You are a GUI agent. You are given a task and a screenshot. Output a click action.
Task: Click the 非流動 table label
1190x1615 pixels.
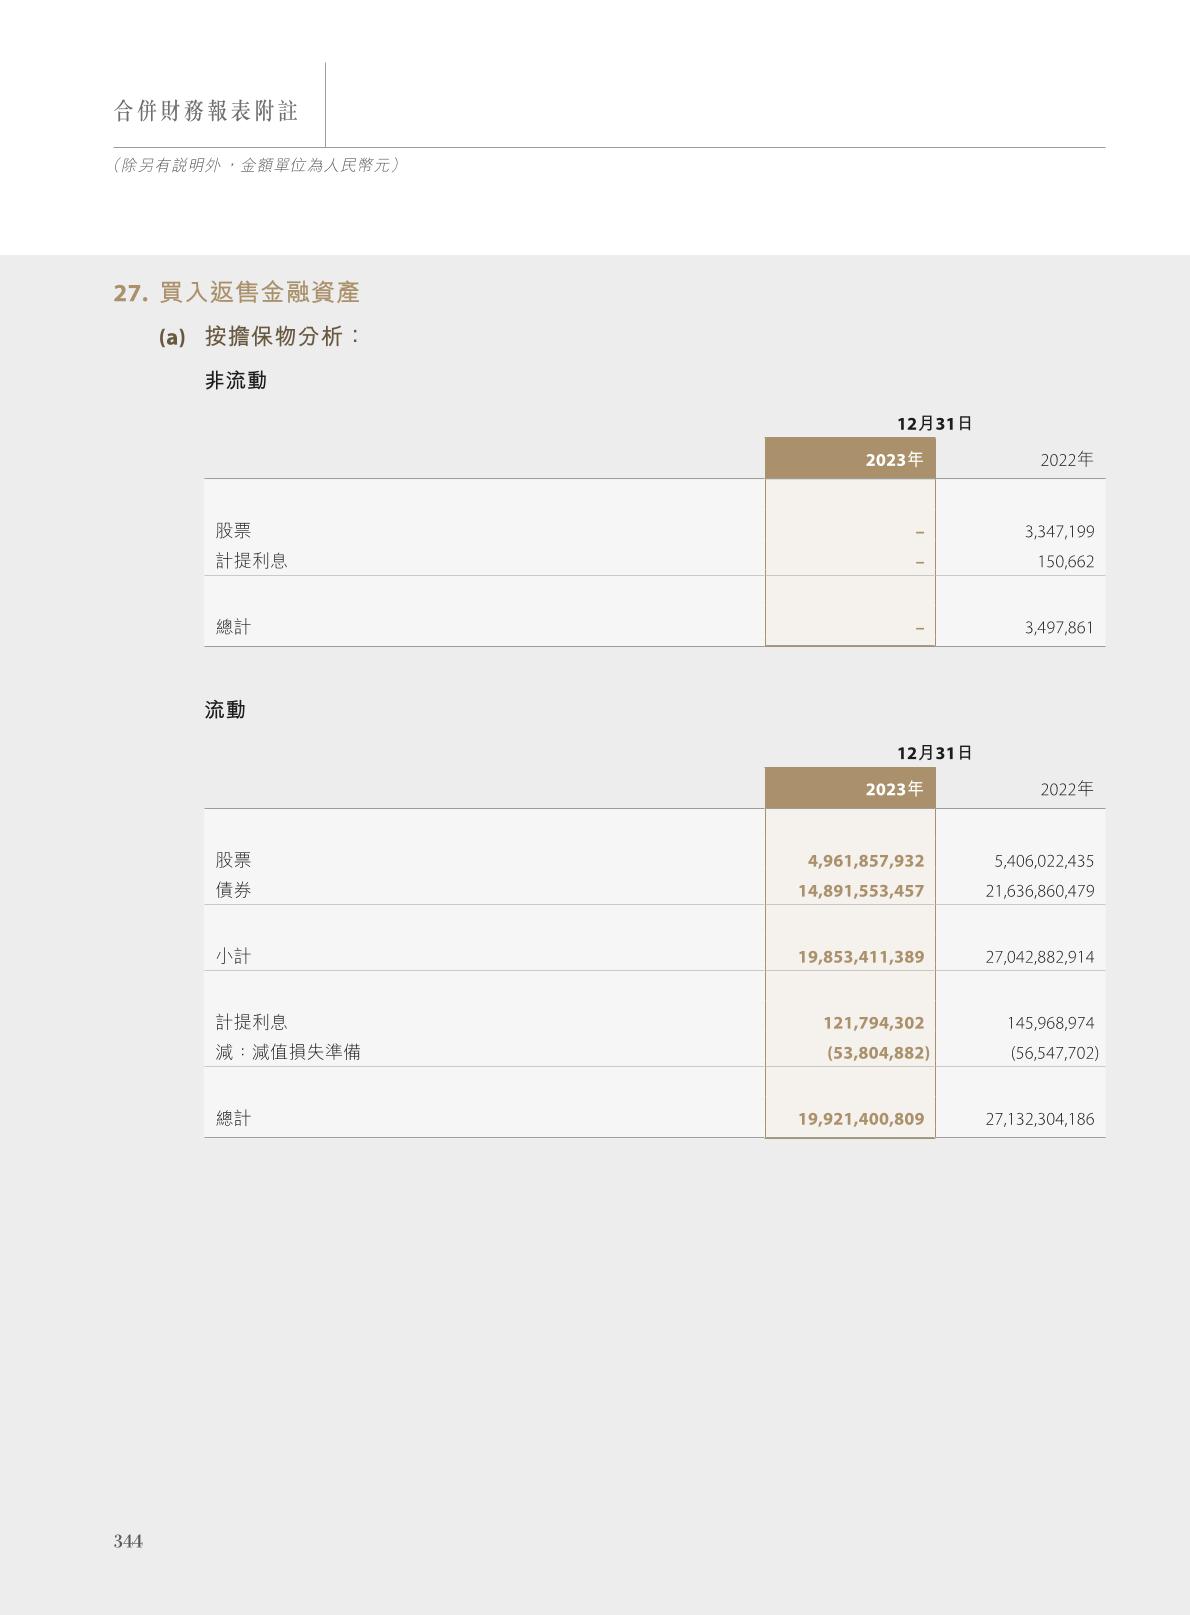(235, 381)
